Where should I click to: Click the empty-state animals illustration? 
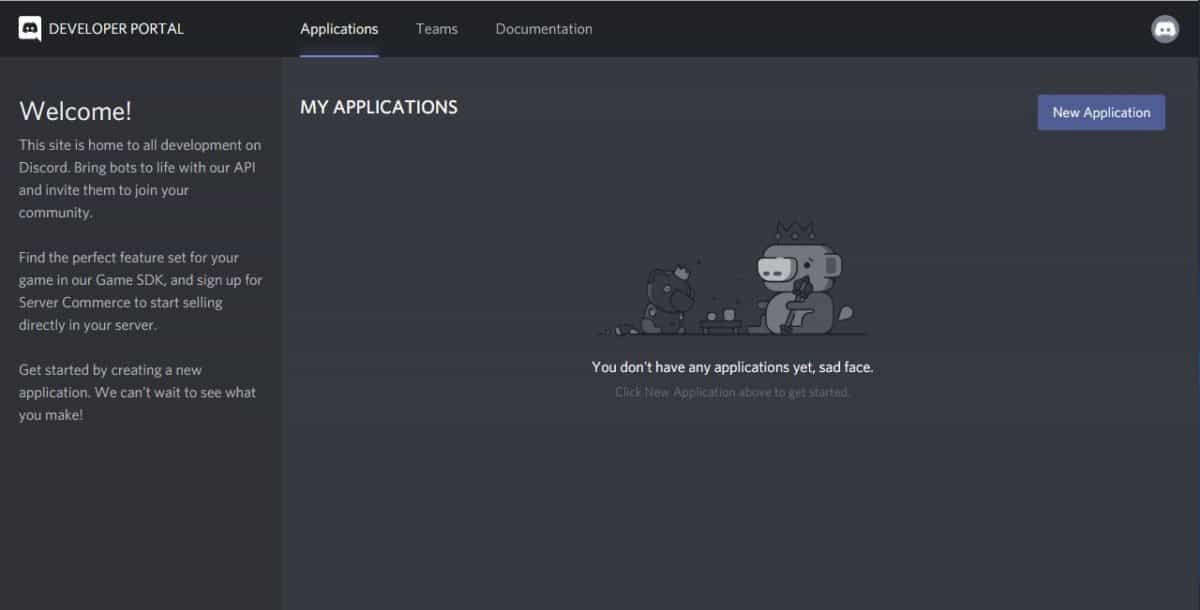pos(733,279)
